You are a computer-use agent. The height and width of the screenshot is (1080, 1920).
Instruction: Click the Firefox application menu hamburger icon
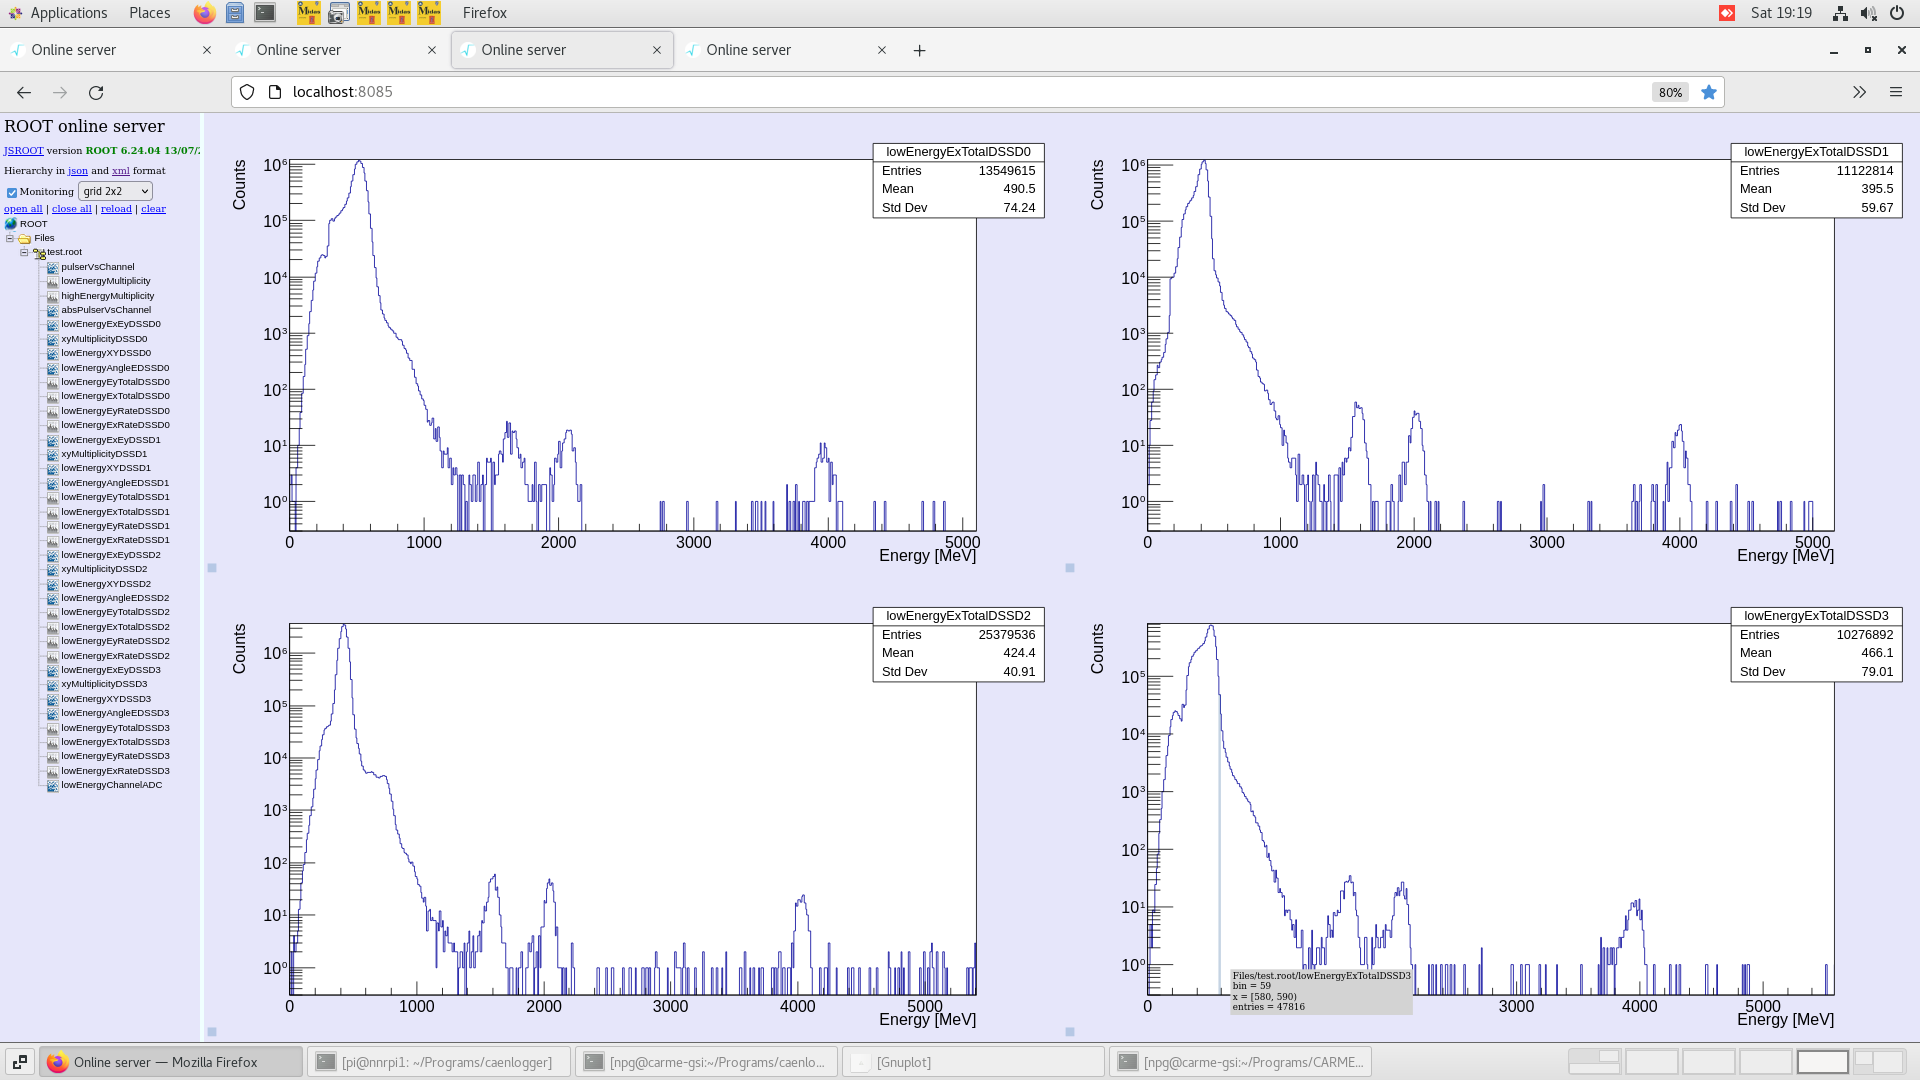tap(1895, 92)
